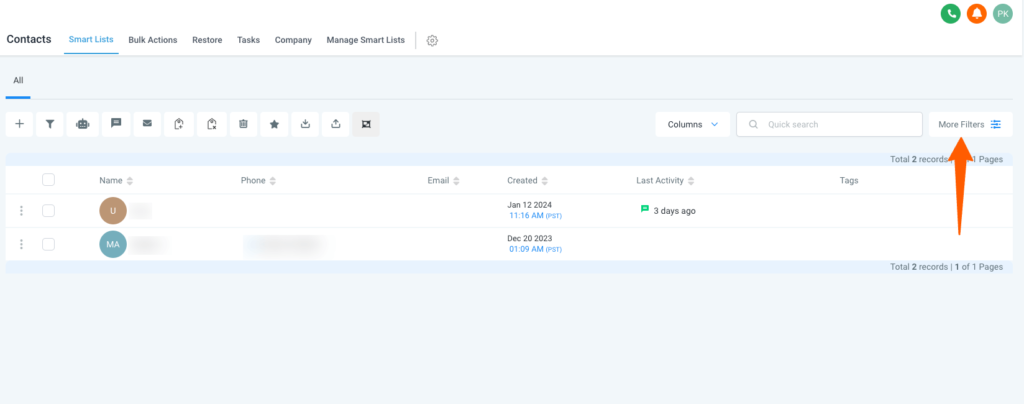The height and width of the screenshot is (404, 1024).
Task: Open the Manage Smart Lists tab
Action: click(365, 40)
